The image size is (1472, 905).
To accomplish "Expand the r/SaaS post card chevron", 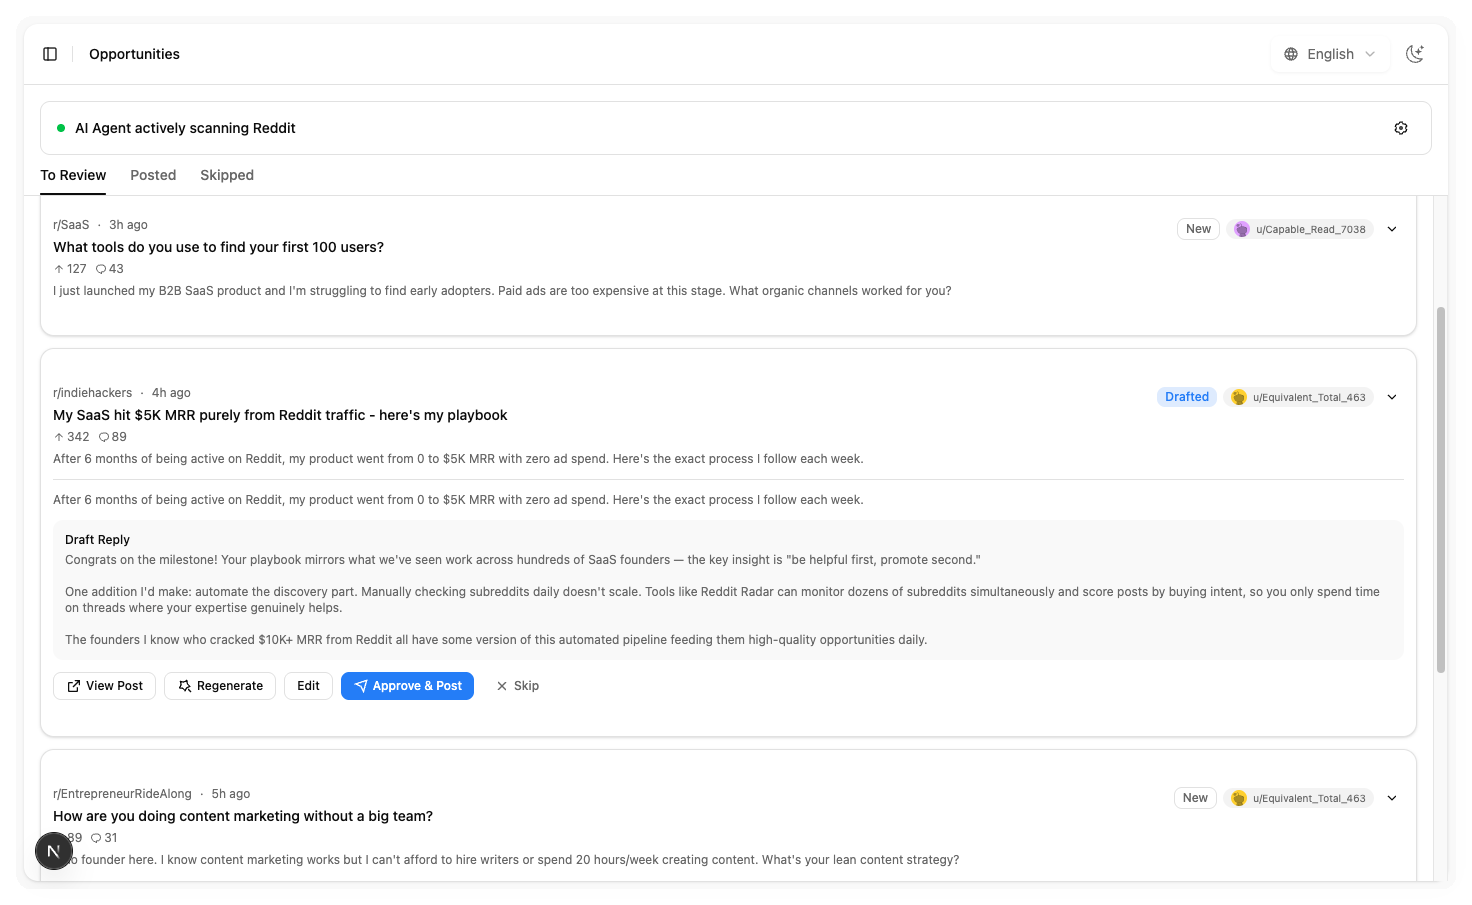I will pos(1391,229).
